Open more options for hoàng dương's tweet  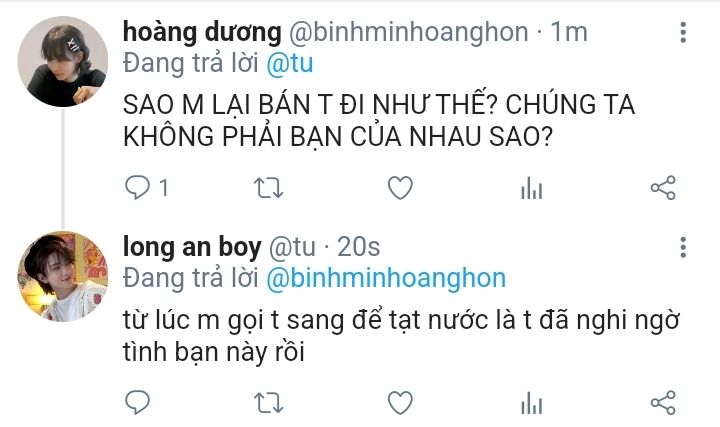tap(683, 32)
